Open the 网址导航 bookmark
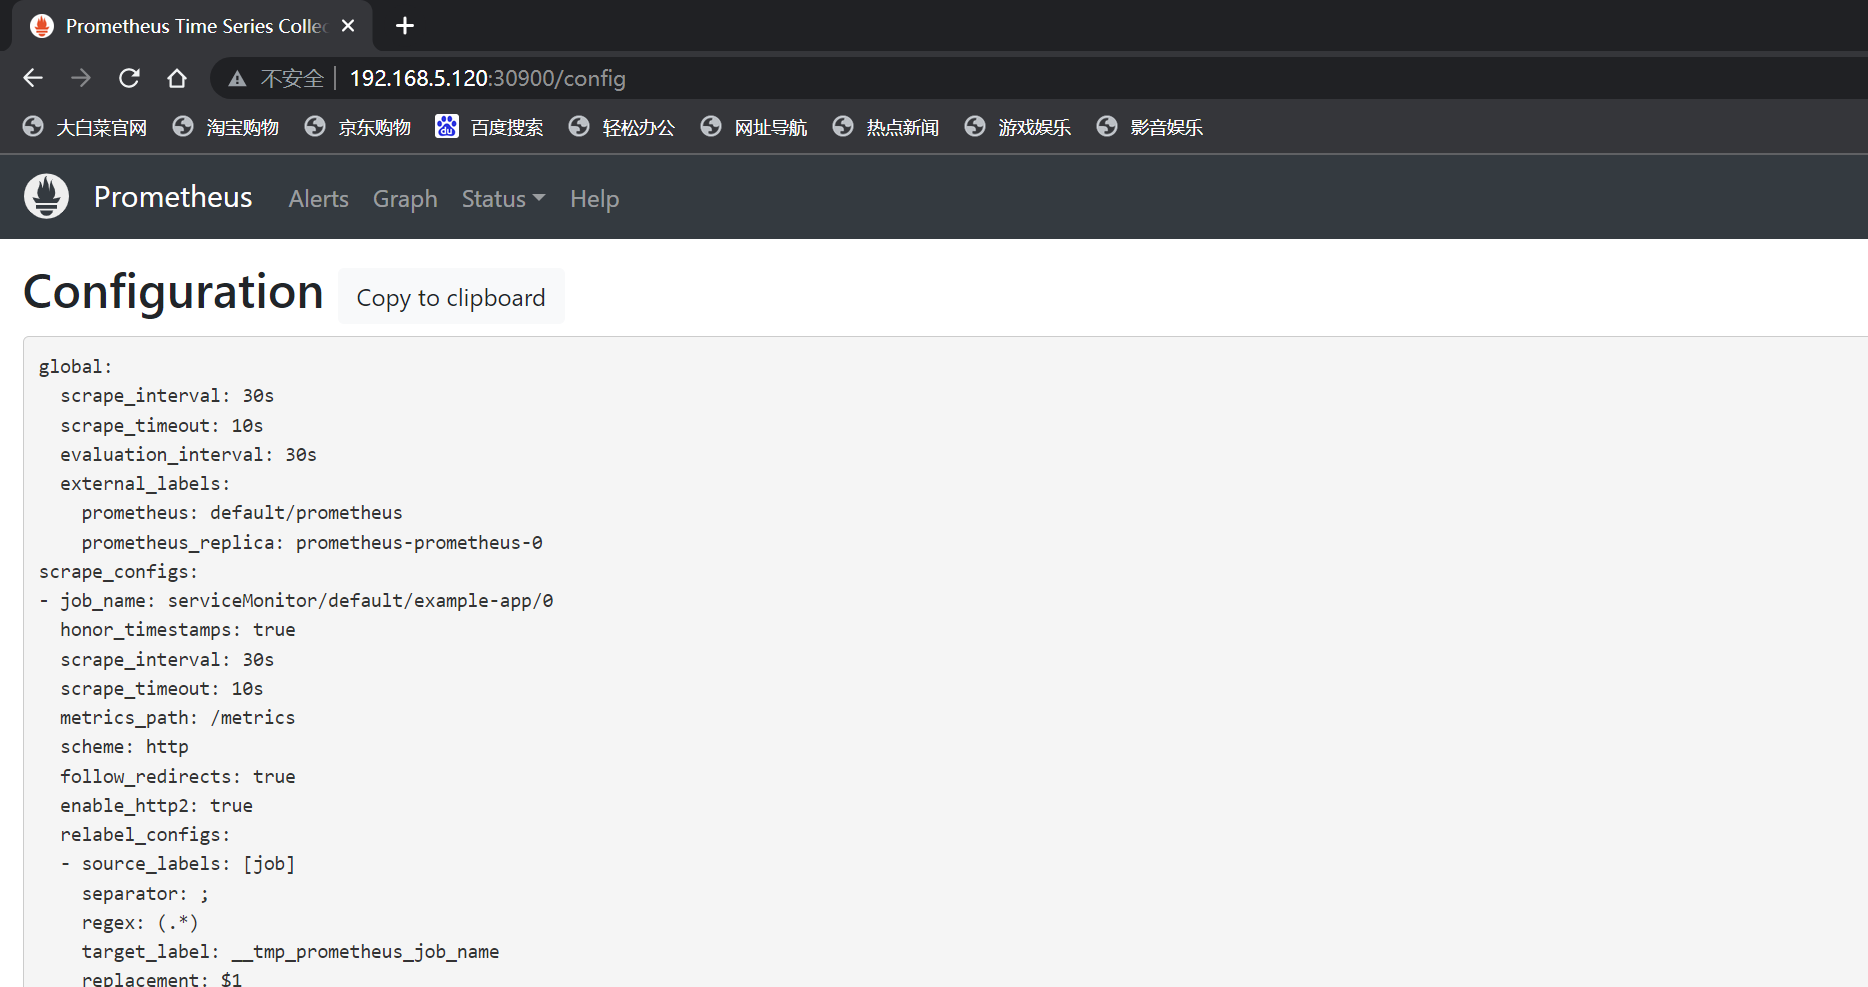The width and height of the screenshot is (1868, 987). pyautogui.click(x=754, y=127)
